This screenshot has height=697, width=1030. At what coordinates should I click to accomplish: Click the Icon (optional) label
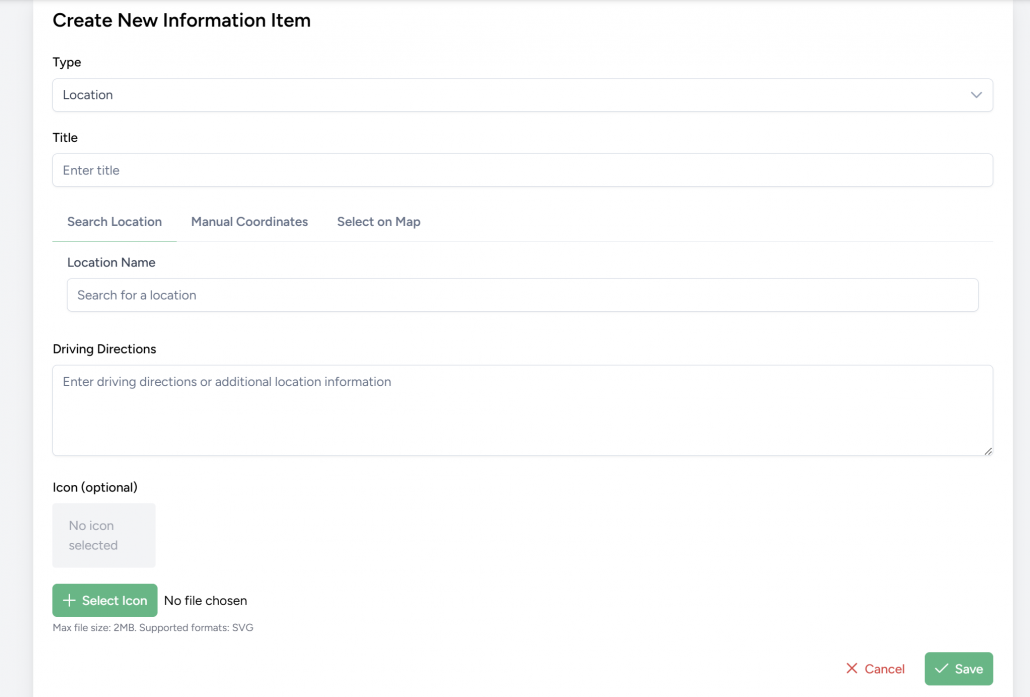point(95,487)
